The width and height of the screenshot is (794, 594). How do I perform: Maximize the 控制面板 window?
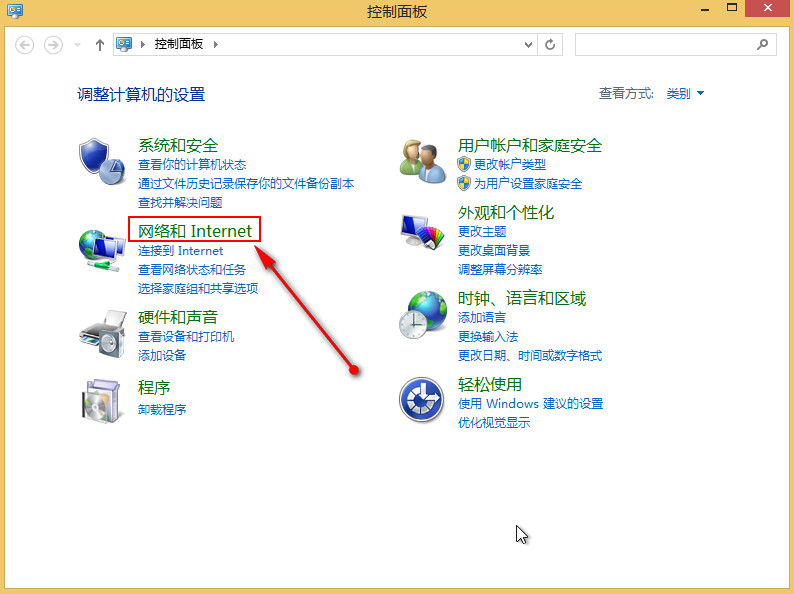point(731,8)
